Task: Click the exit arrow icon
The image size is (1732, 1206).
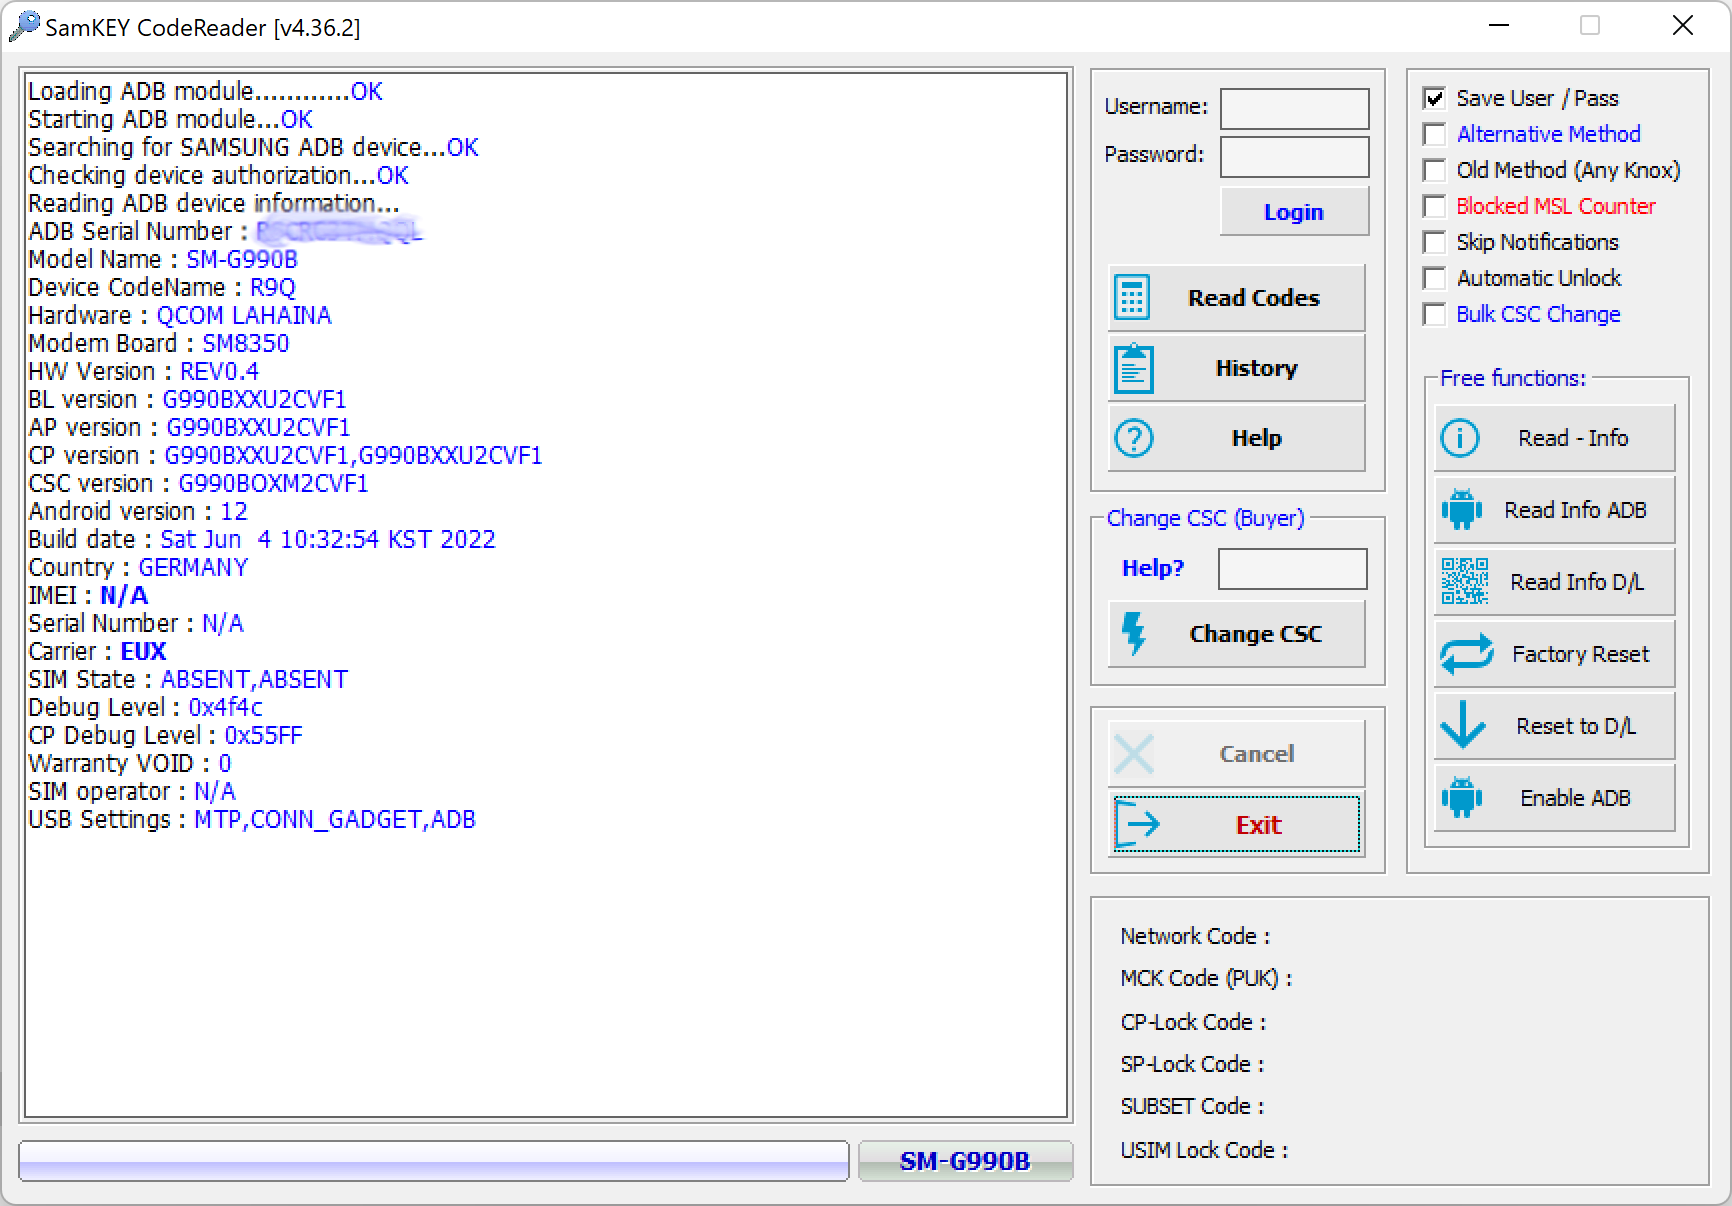Action: (1137, 824)
